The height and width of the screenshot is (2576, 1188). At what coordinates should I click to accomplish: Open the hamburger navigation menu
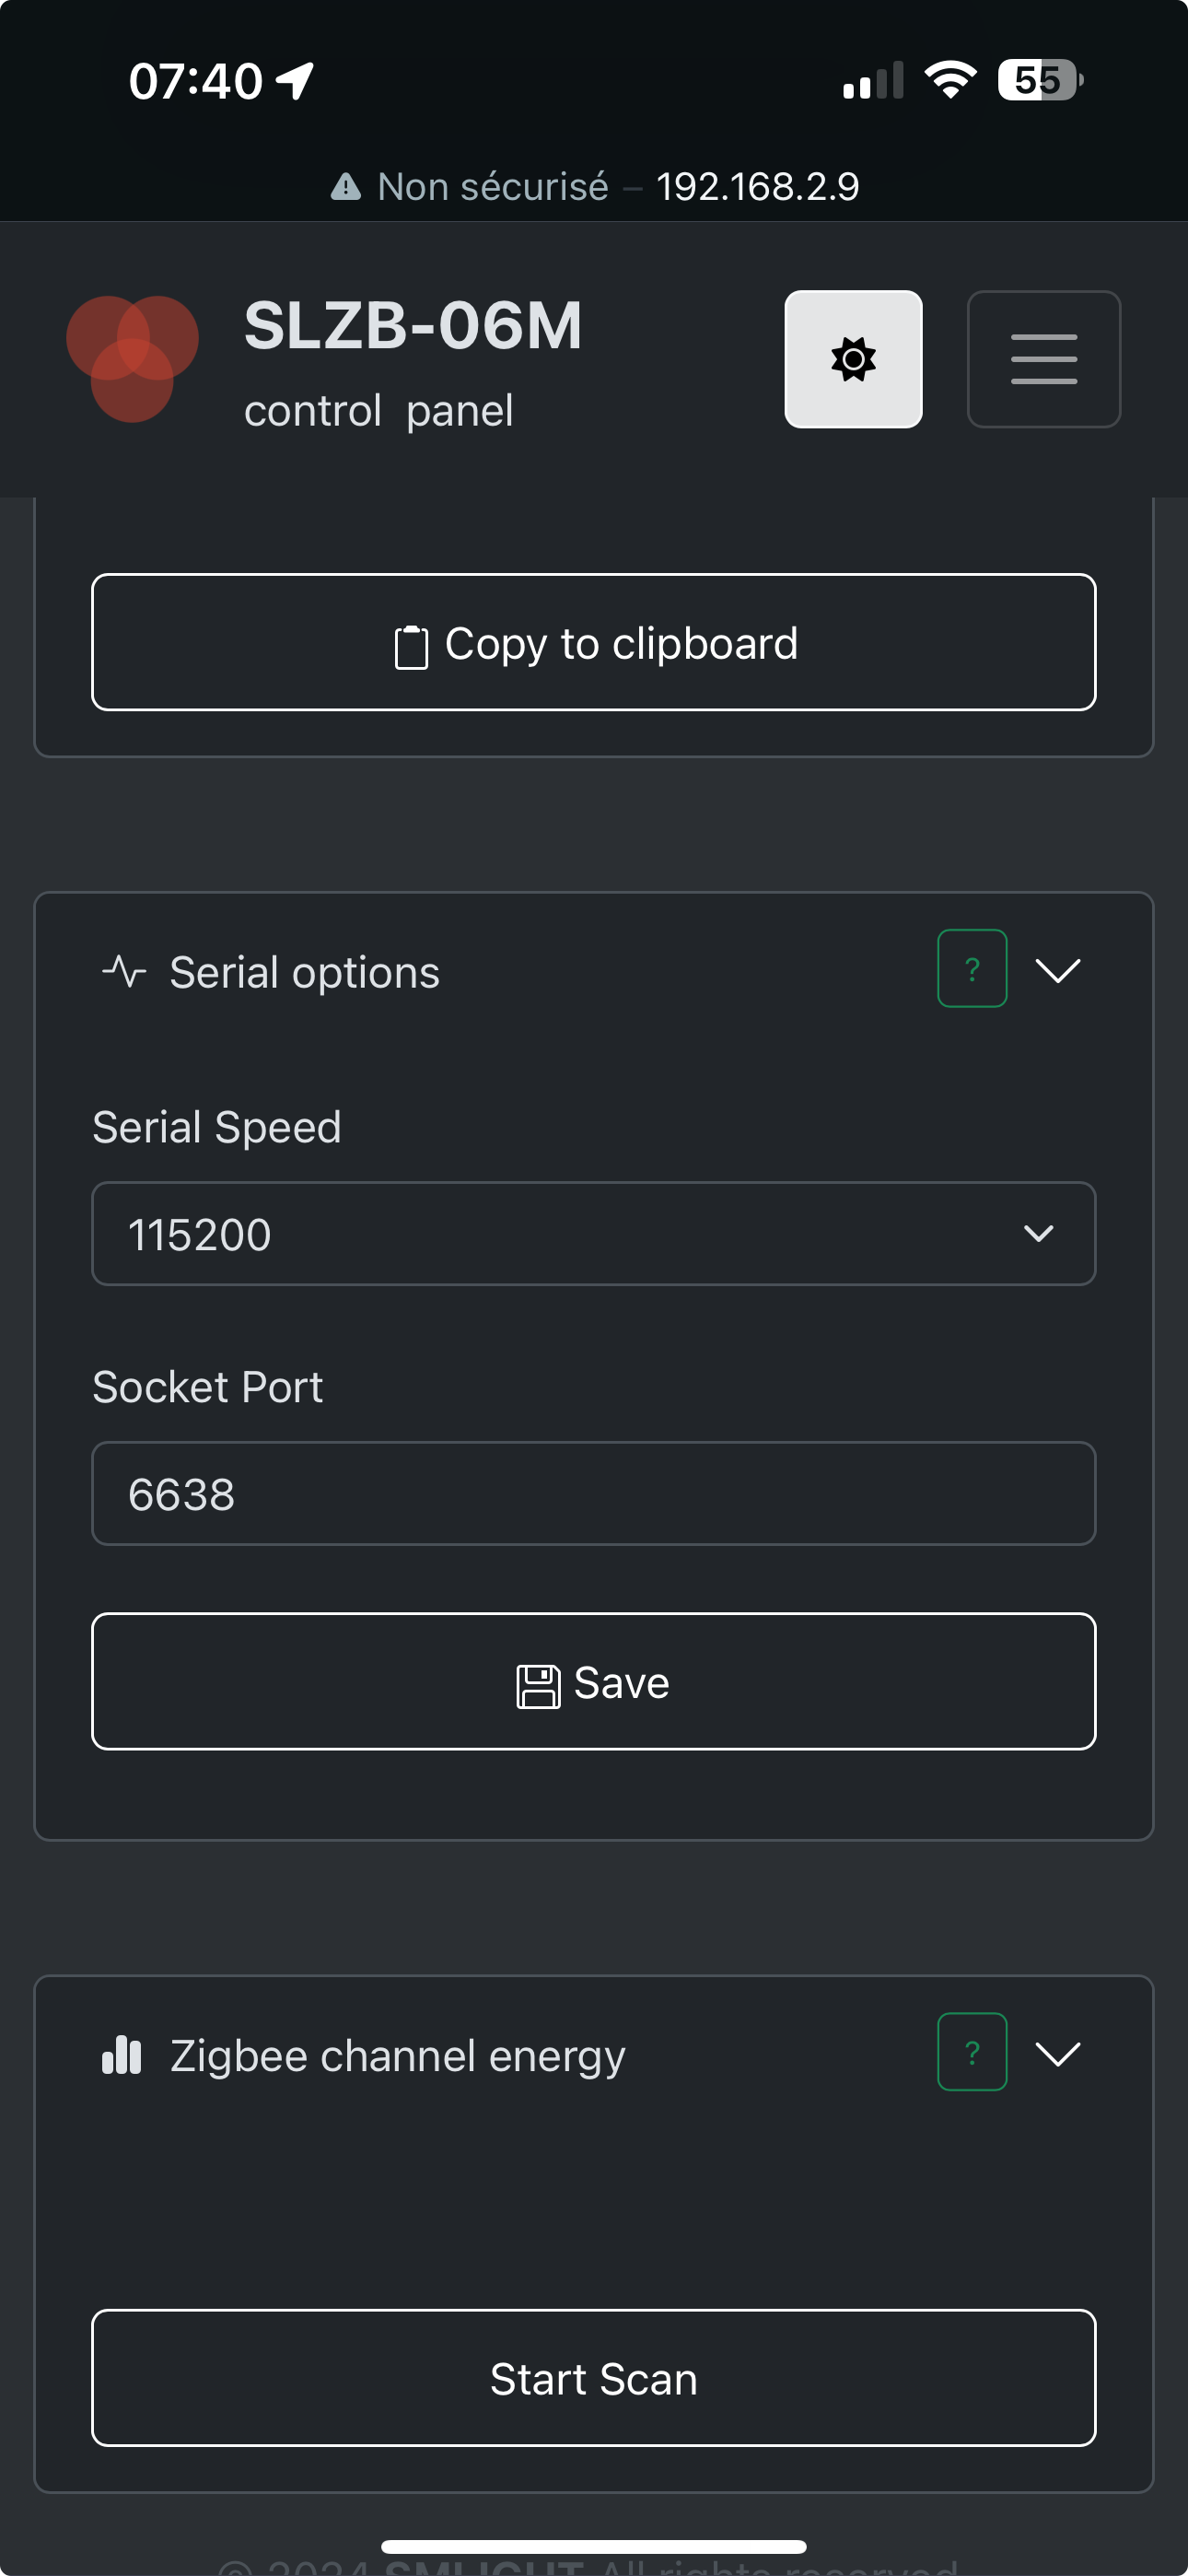(1043, 359)
